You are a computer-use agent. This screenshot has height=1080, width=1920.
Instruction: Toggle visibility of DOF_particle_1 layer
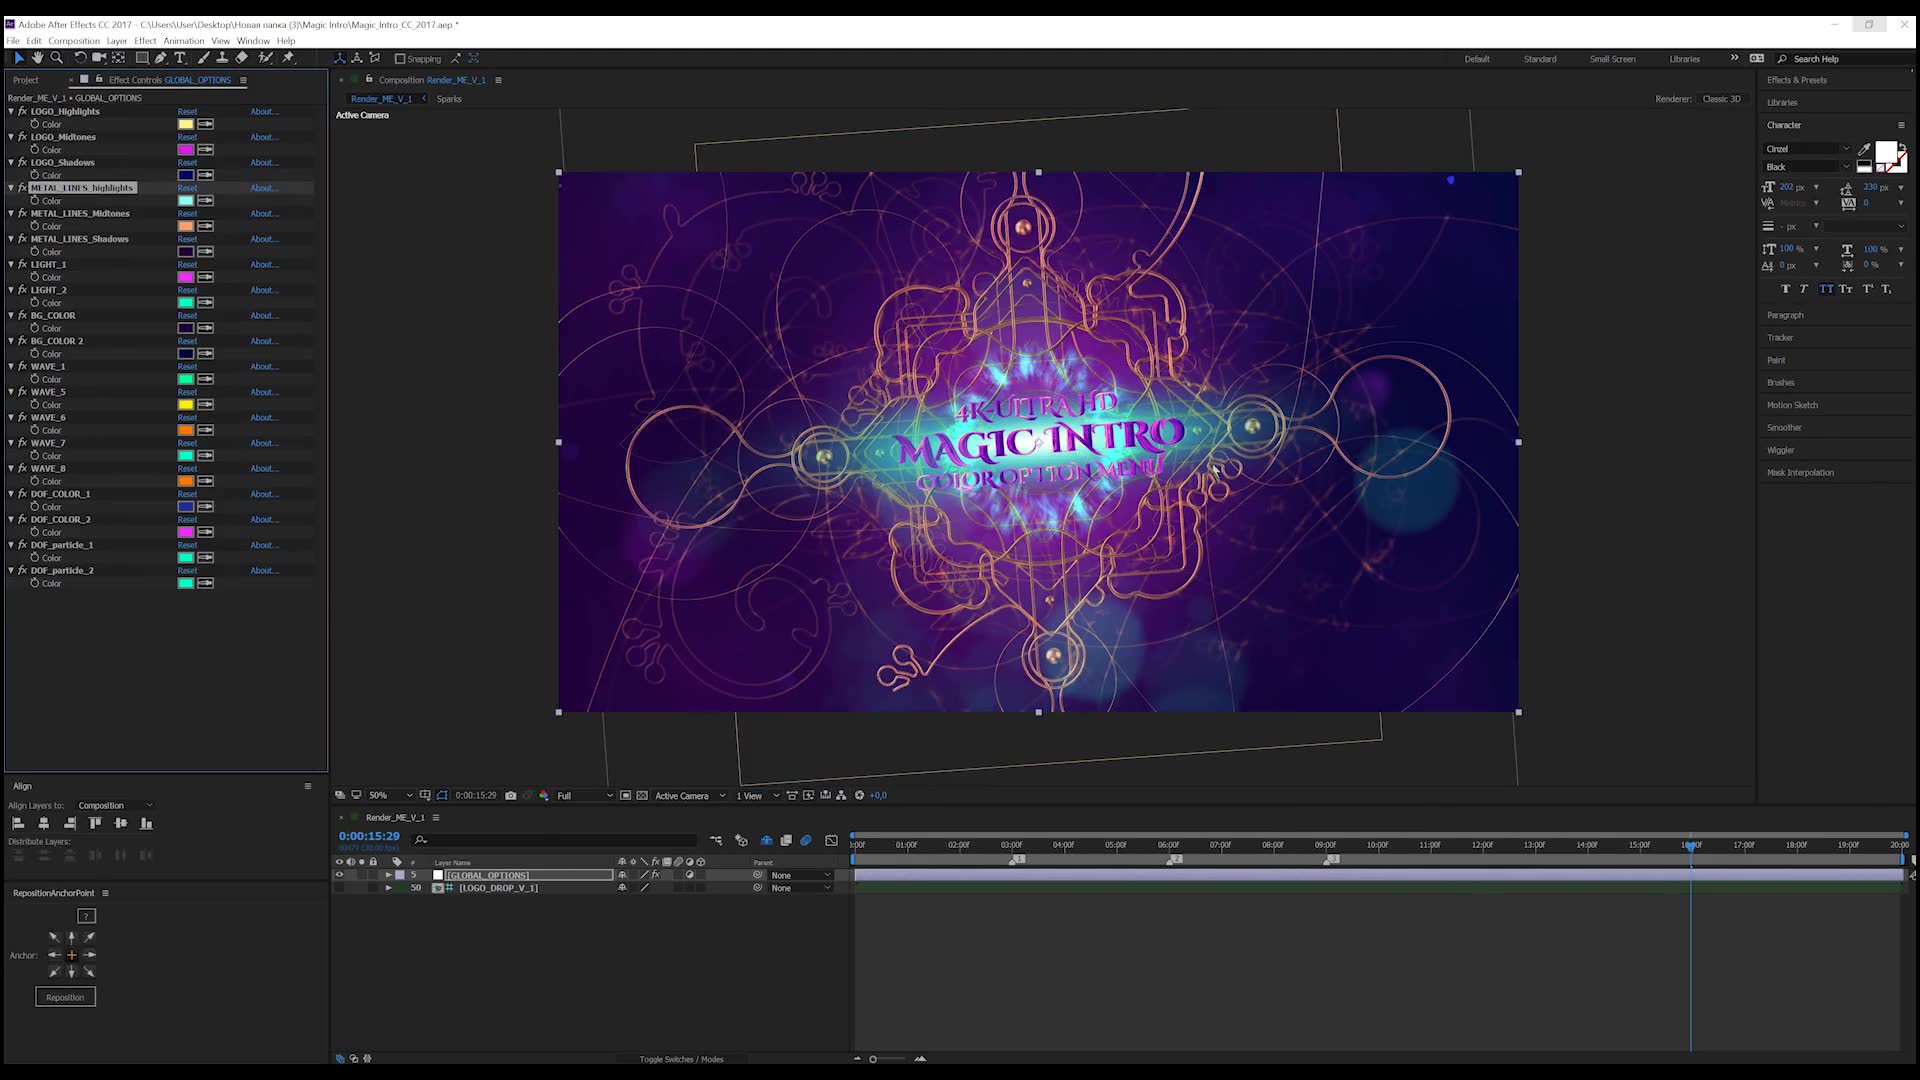pyautogui.click(x=22, y=543)
